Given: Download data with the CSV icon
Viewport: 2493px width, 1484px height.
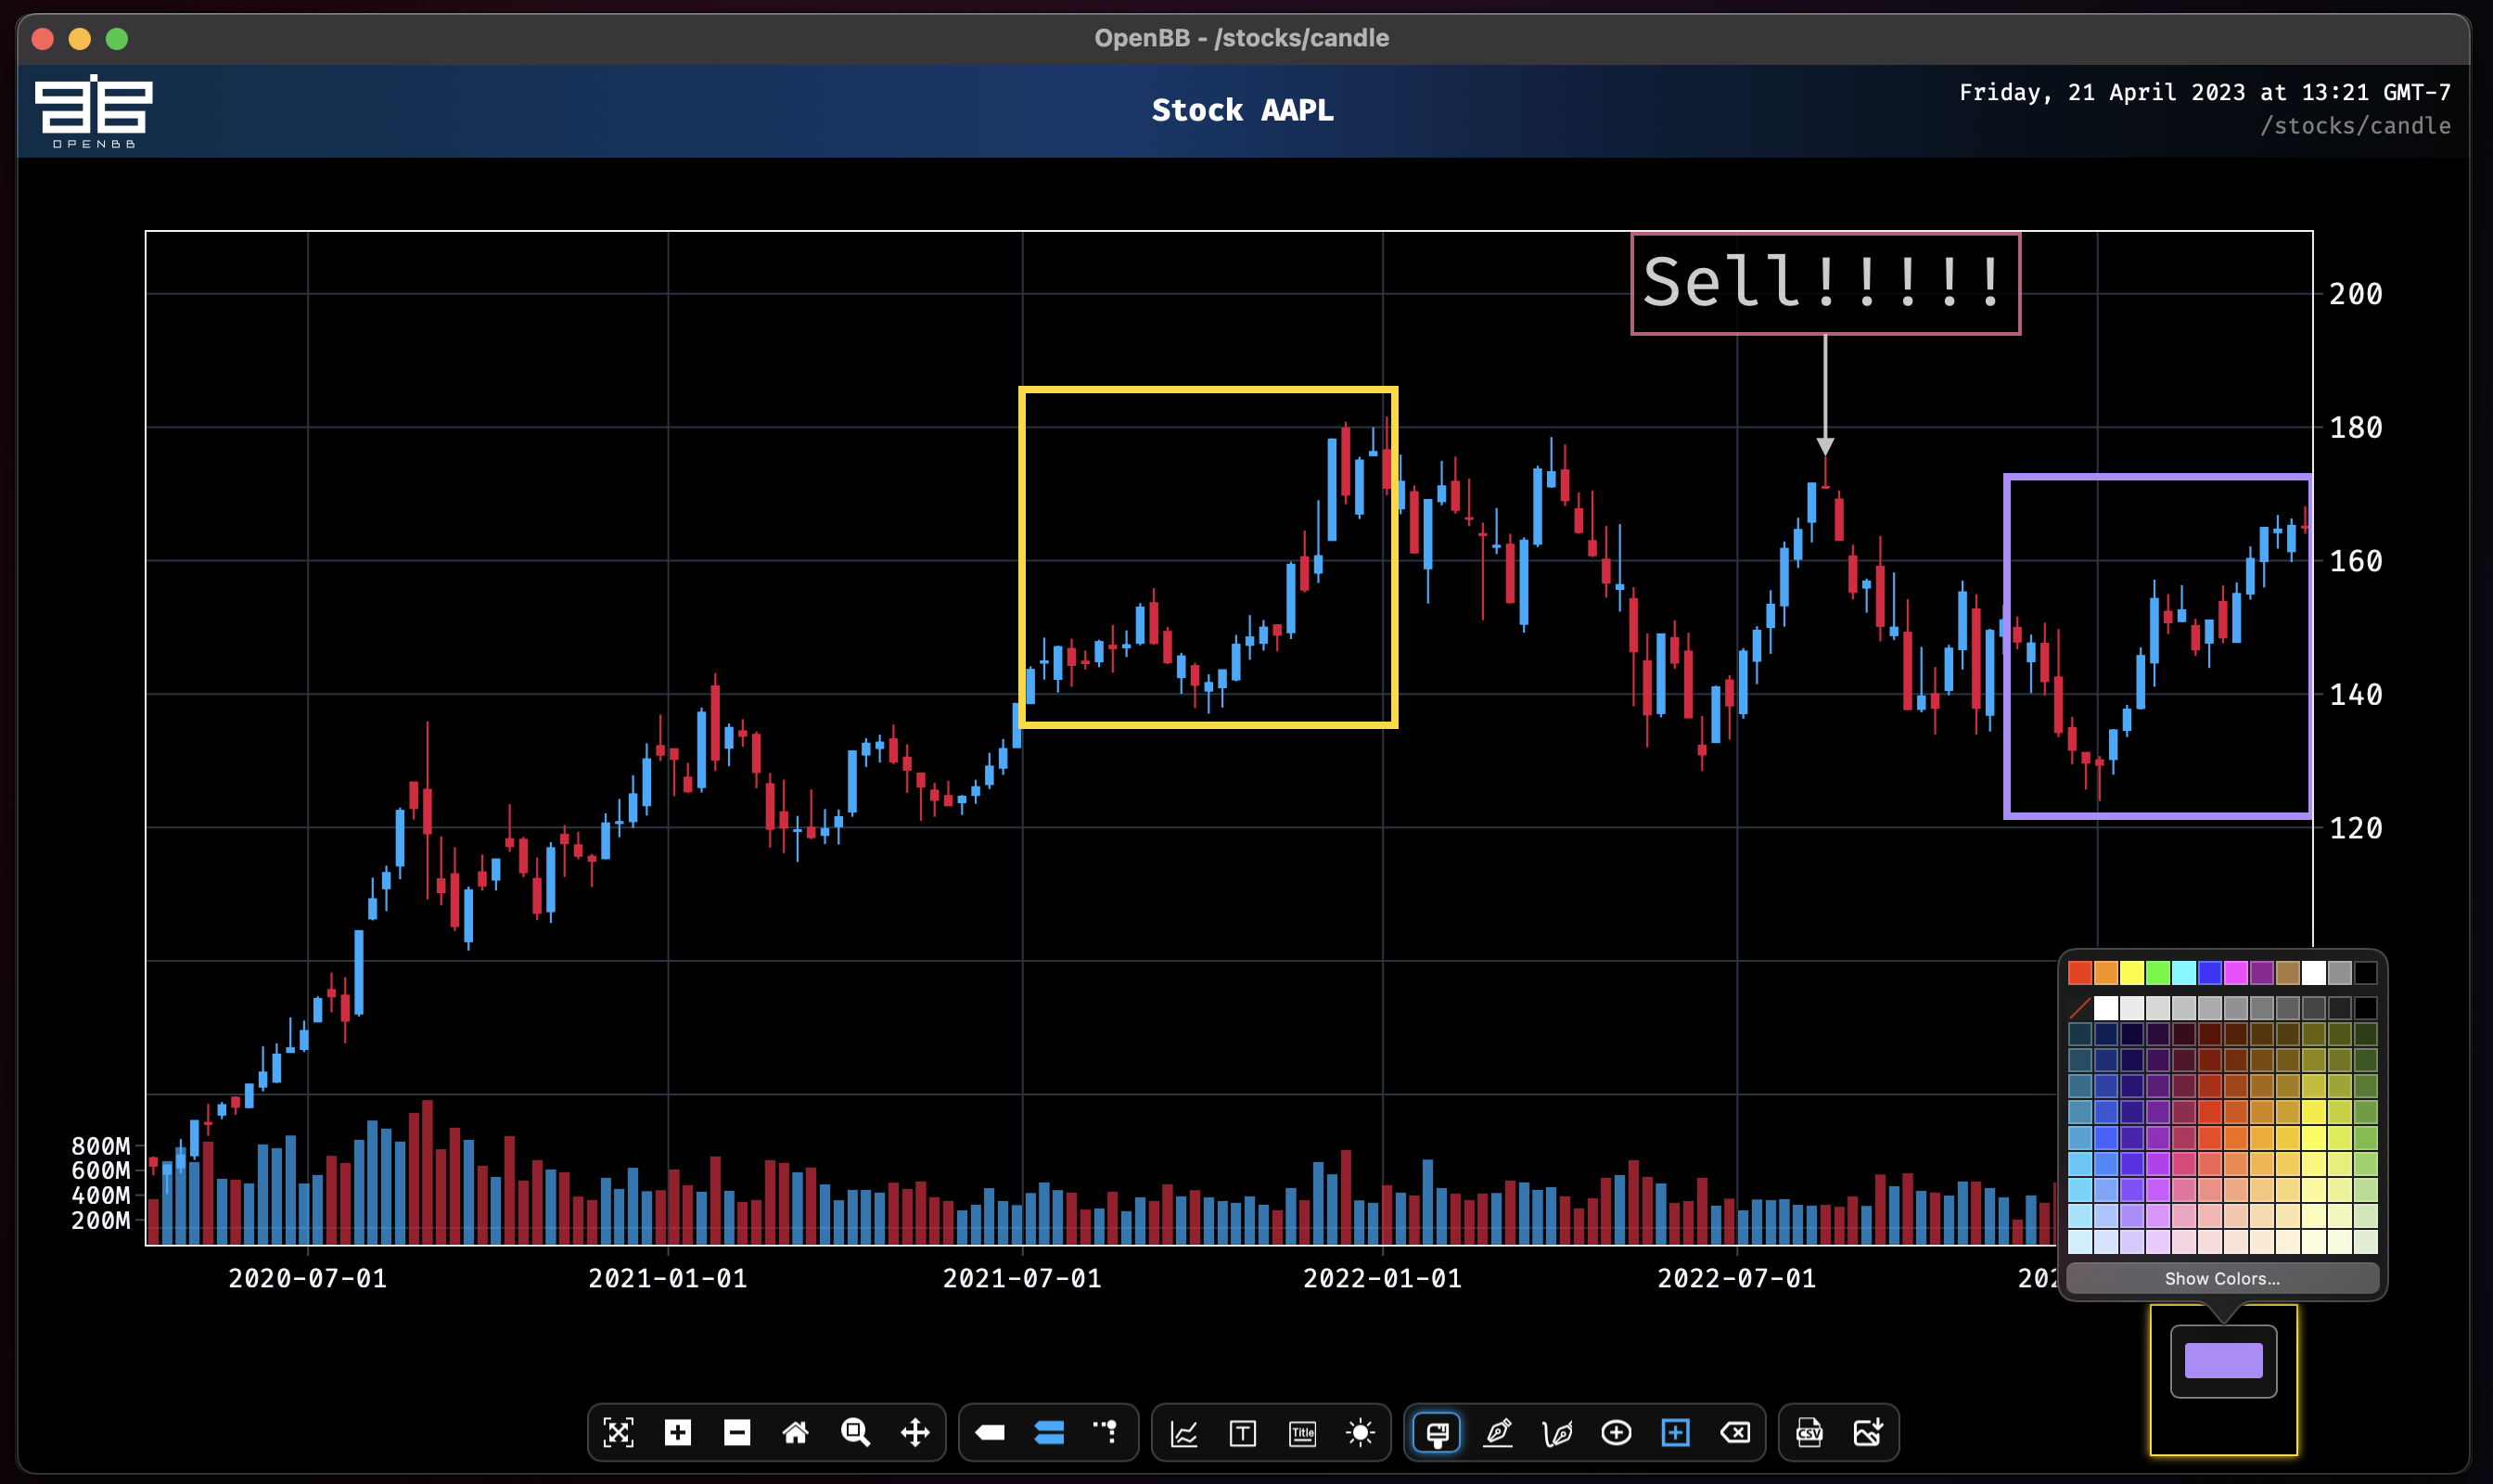Looking at the screenshot, I should 1809,1432.
